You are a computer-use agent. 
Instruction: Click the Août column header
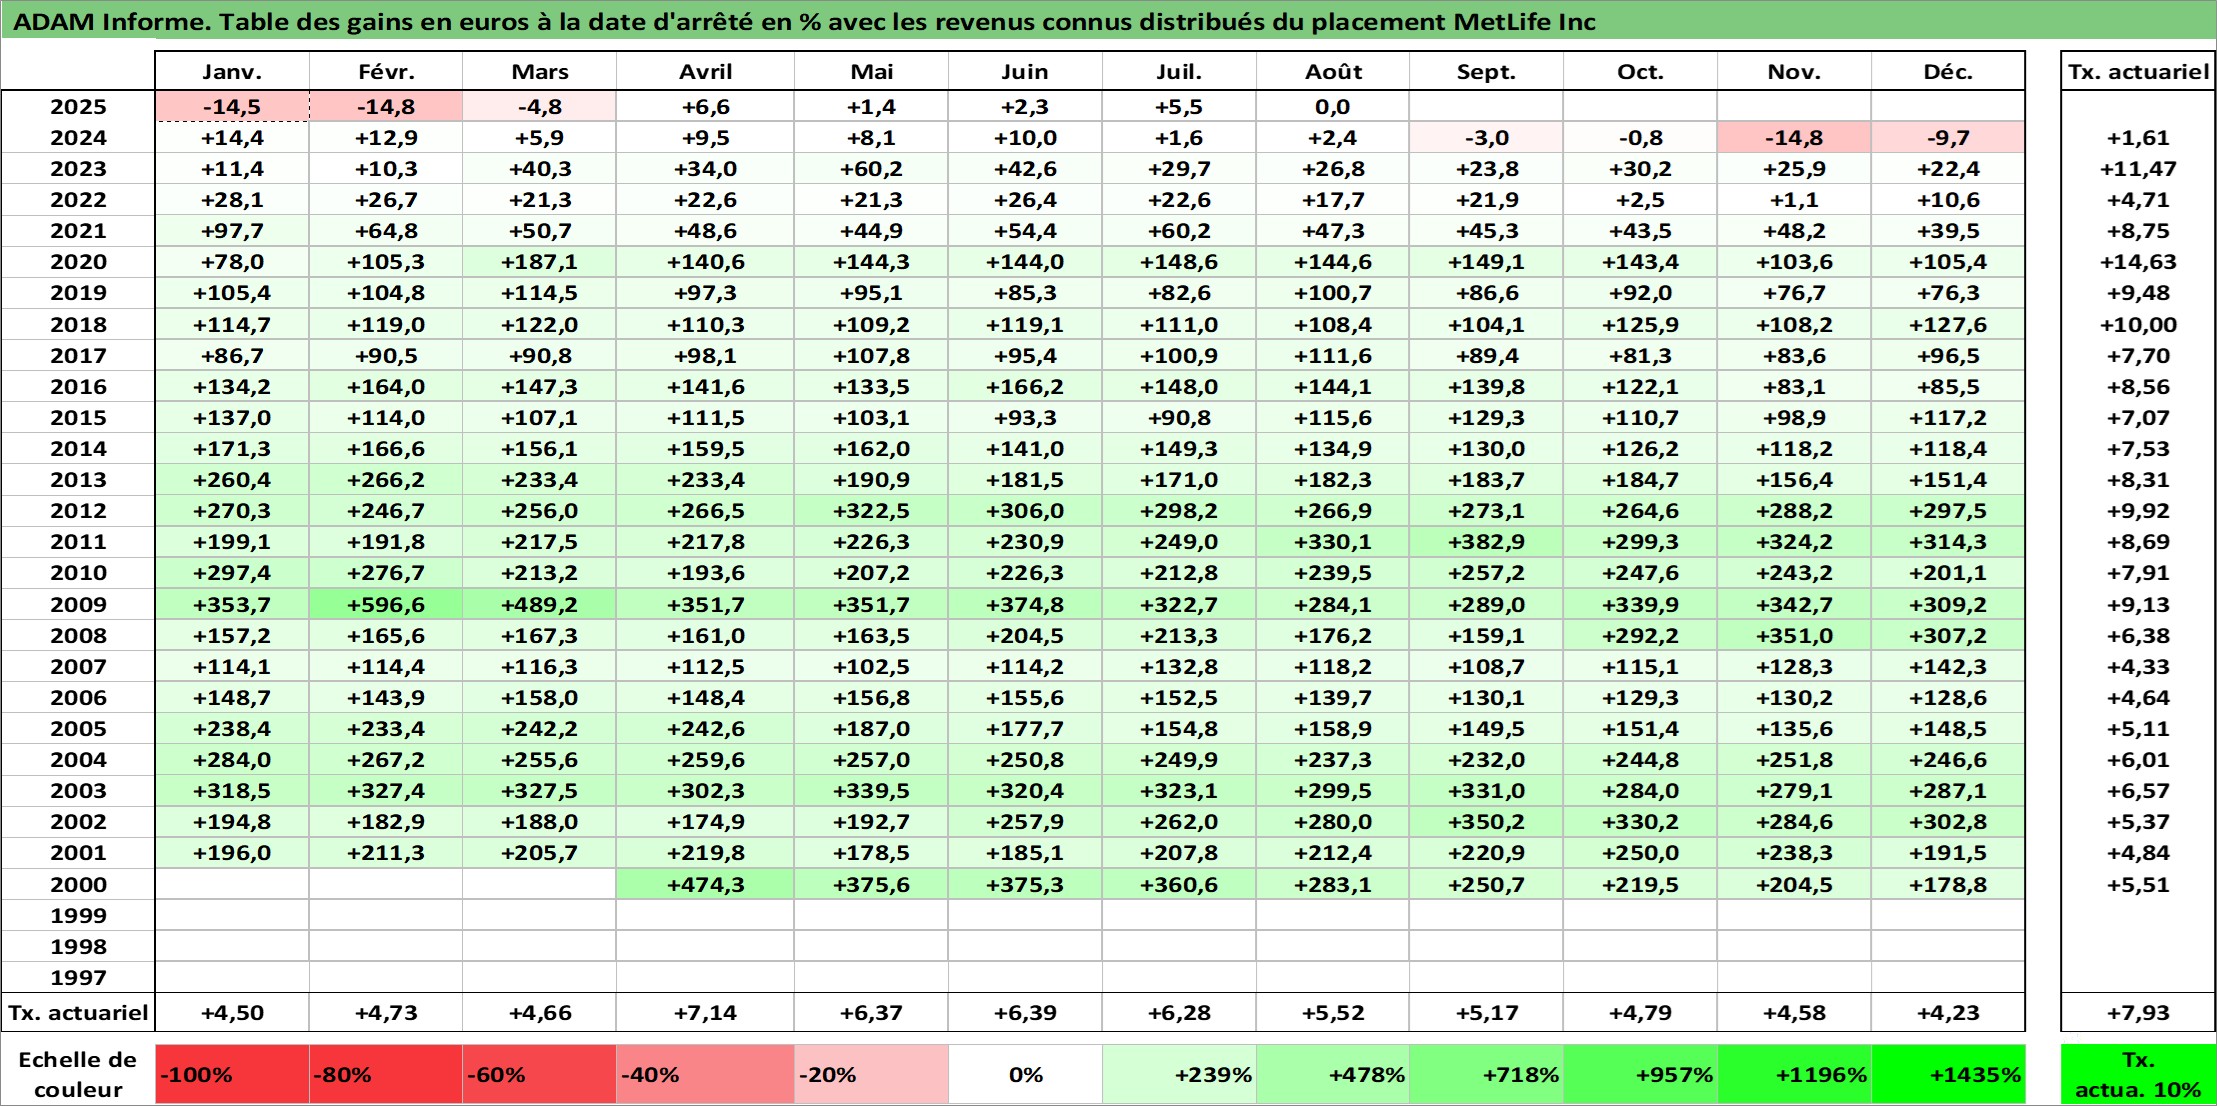tap(1333, 72)
